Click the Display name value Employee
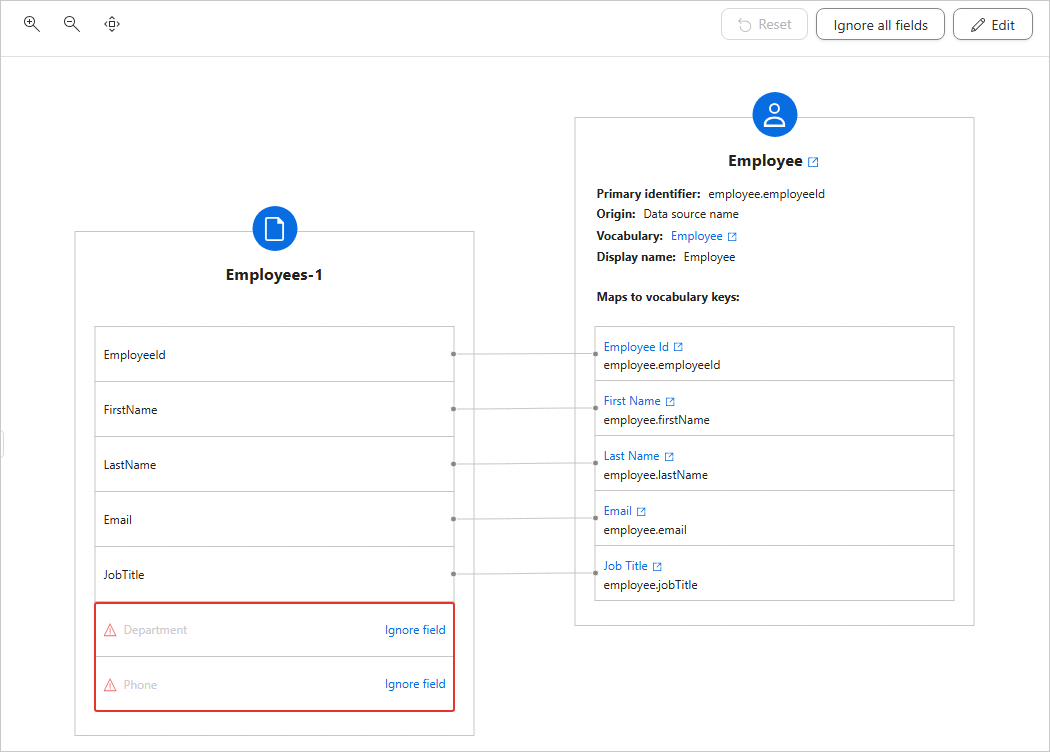1050x752 pixels. tap(709, 257)
